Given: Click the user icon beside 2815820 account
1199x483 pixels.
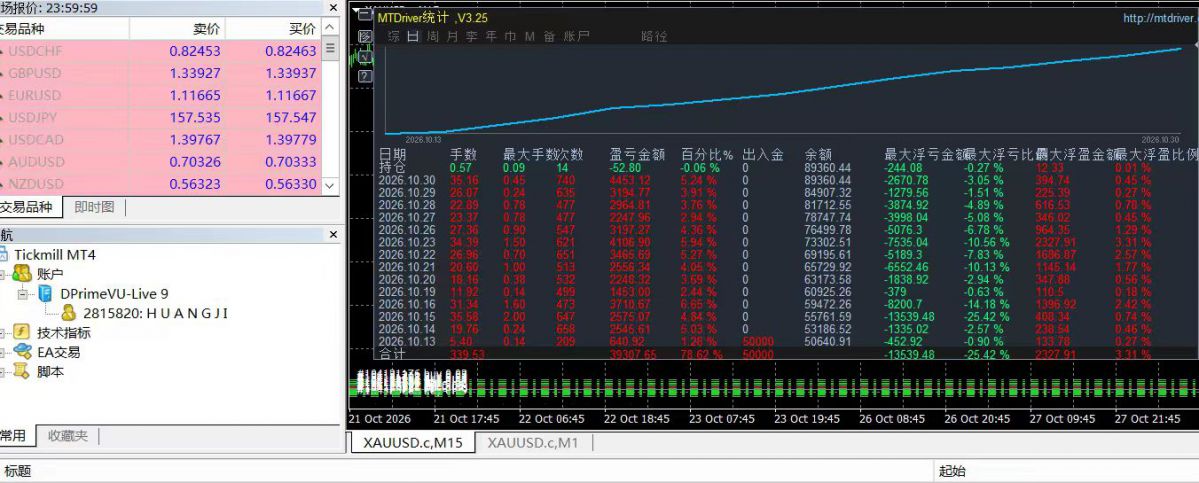Looking at the screenshot, I should [x=69, y=313].
